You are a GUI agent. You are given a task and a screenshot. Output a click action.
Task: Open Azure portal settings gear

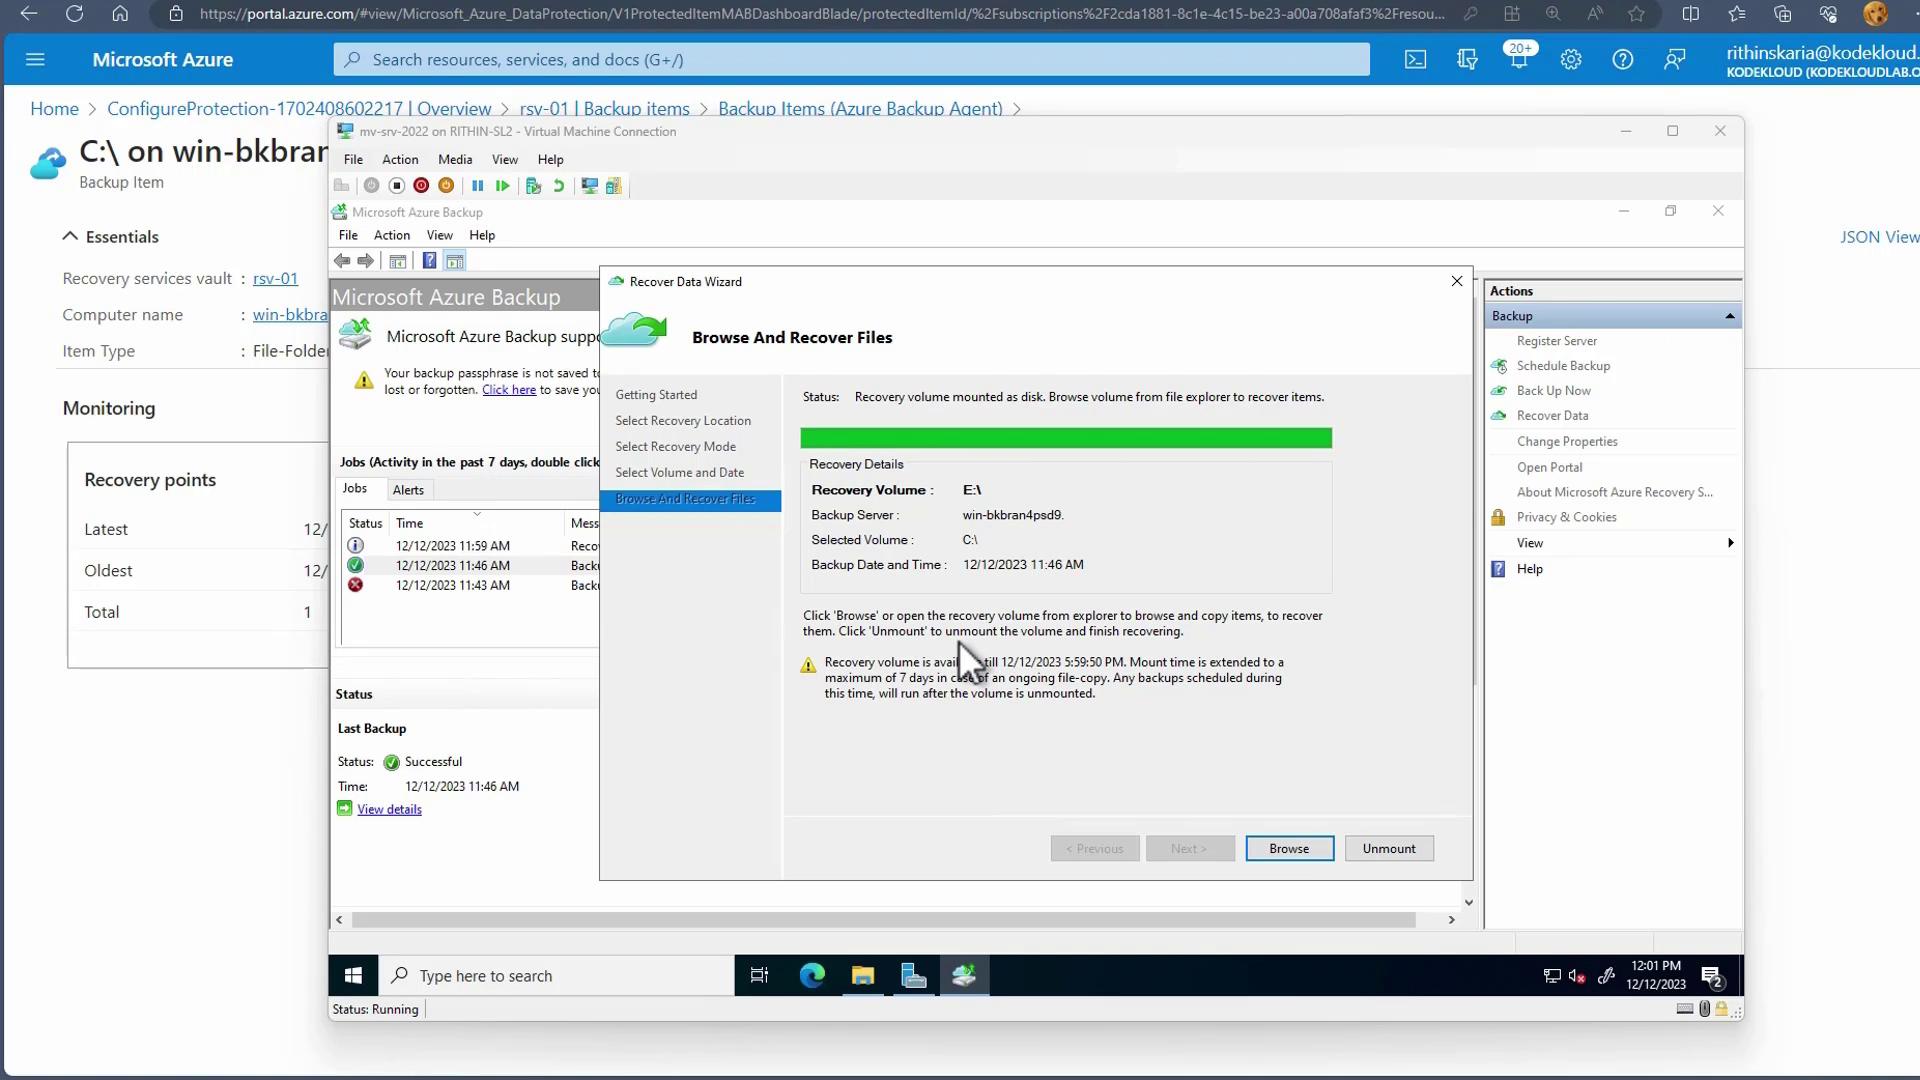(x=1570, y=60)
